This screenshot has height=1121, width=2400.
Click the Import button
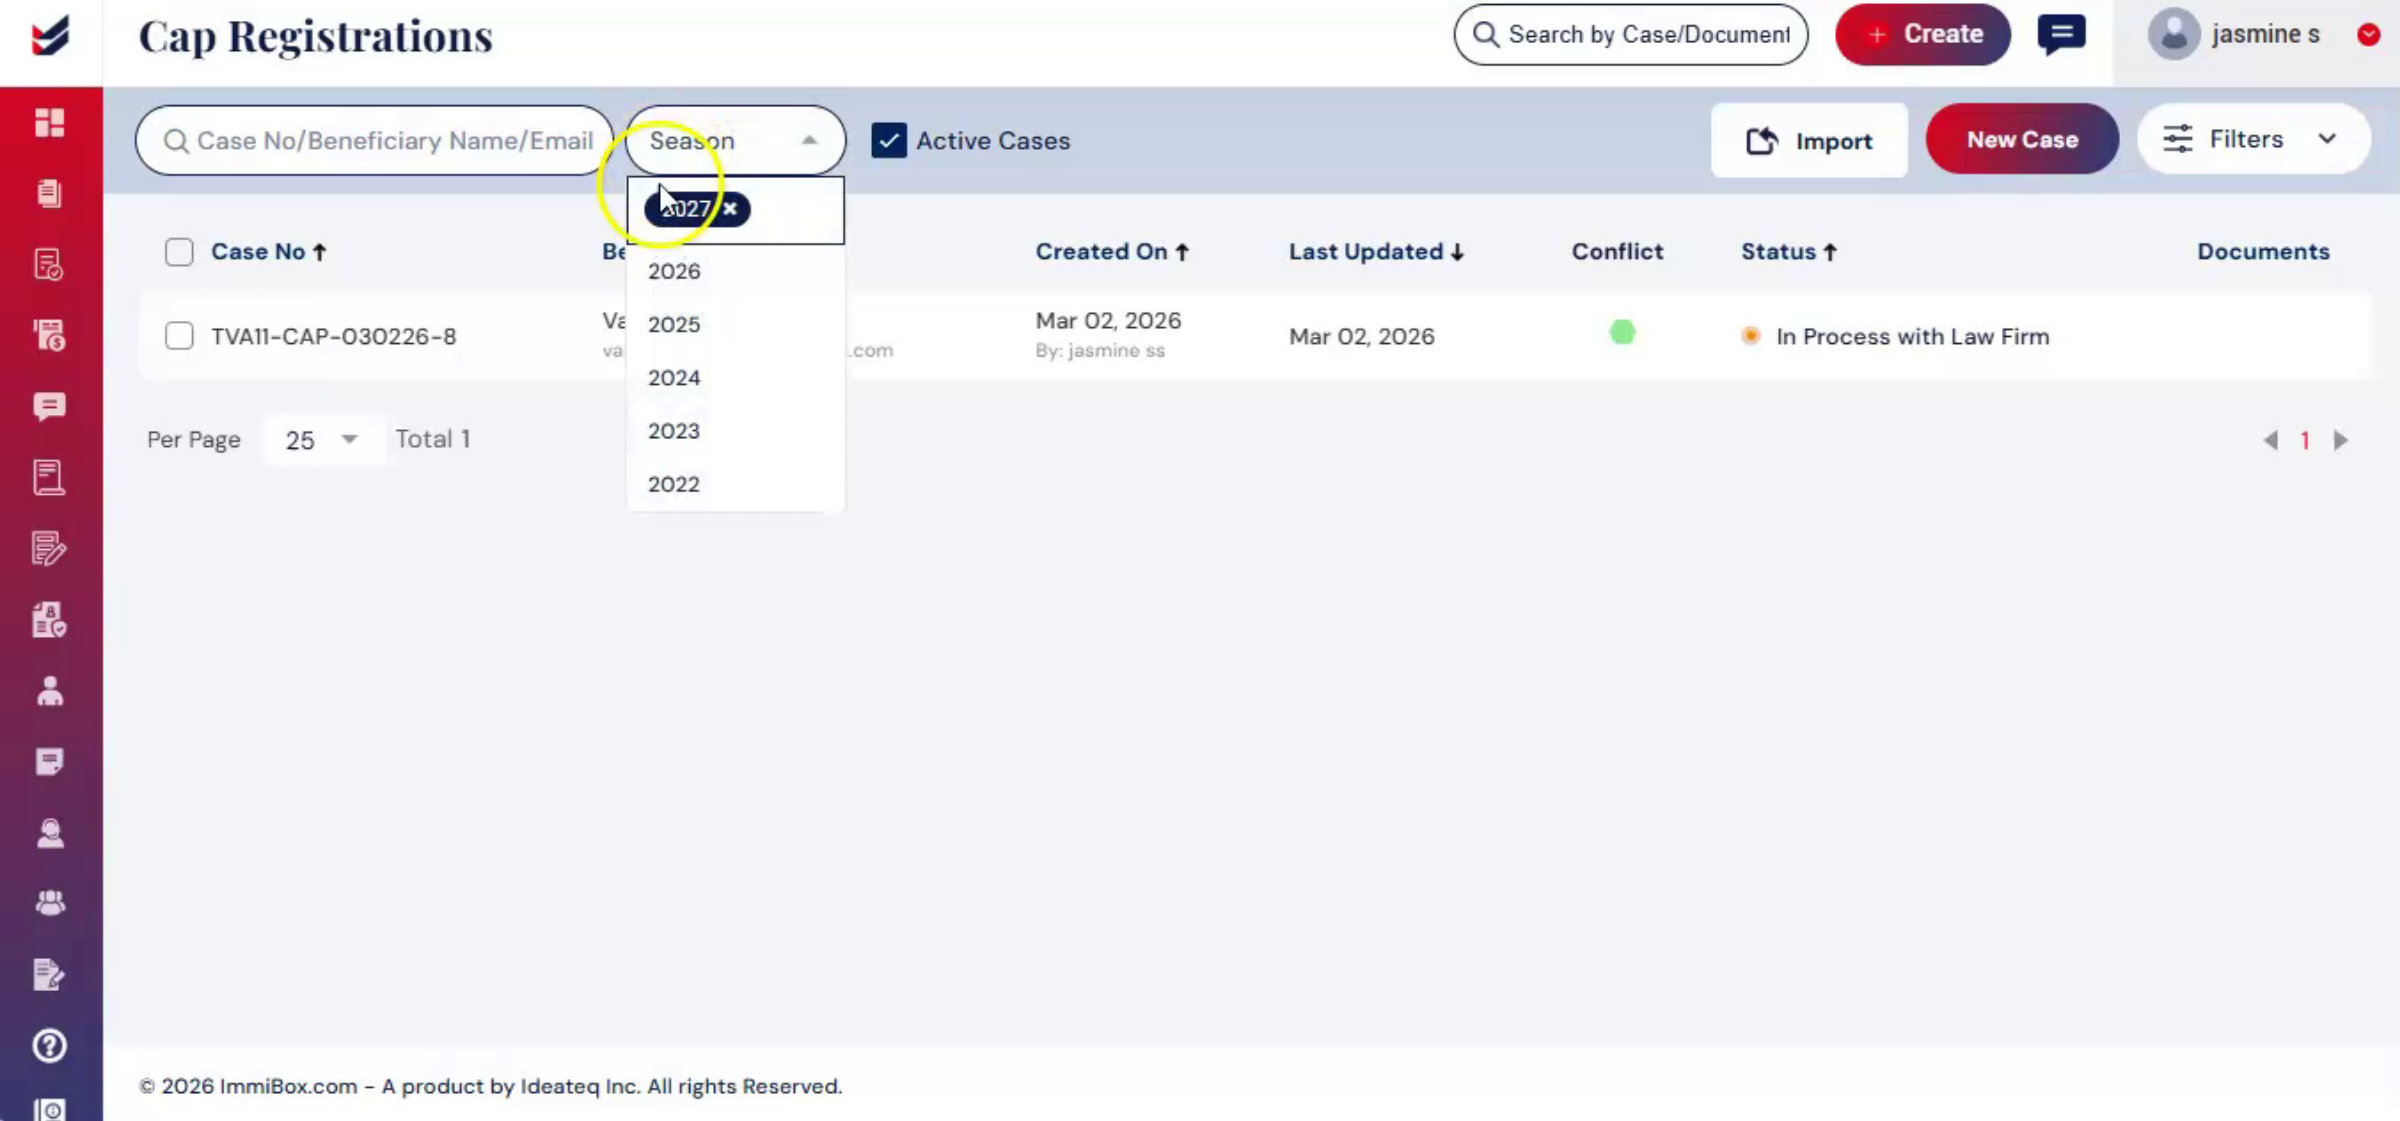click(x=1809, y=141)
